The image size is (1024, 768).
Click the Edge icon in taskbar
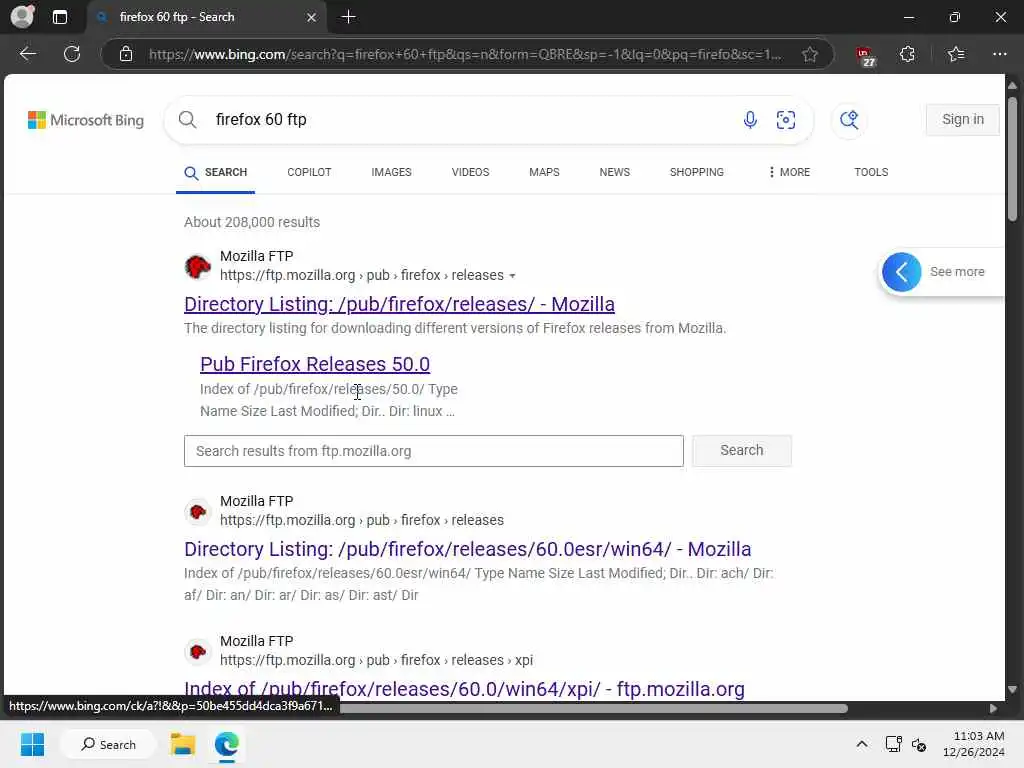[x=227, y=744]
